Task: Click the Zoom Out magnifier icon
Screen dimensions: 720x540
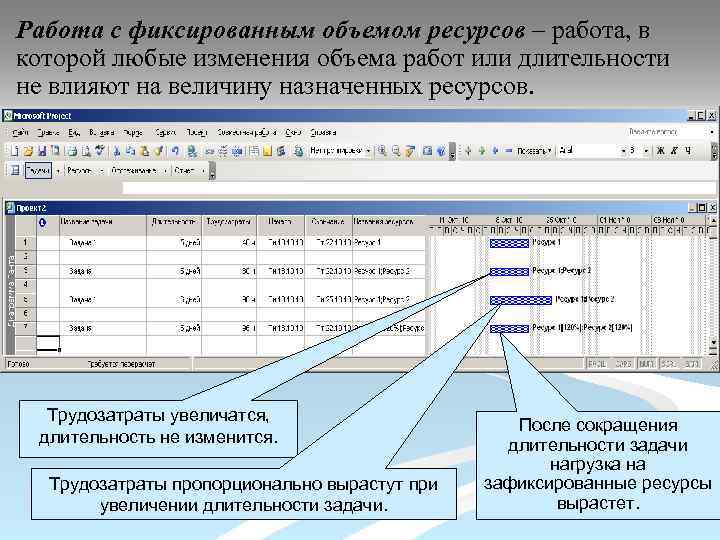Action: tap(396, 151)
